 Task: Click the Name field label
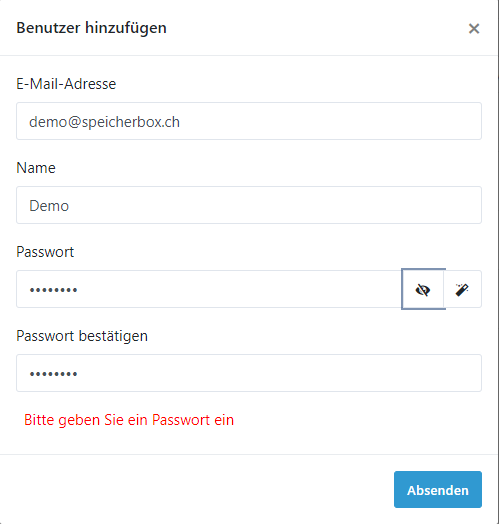36,168
